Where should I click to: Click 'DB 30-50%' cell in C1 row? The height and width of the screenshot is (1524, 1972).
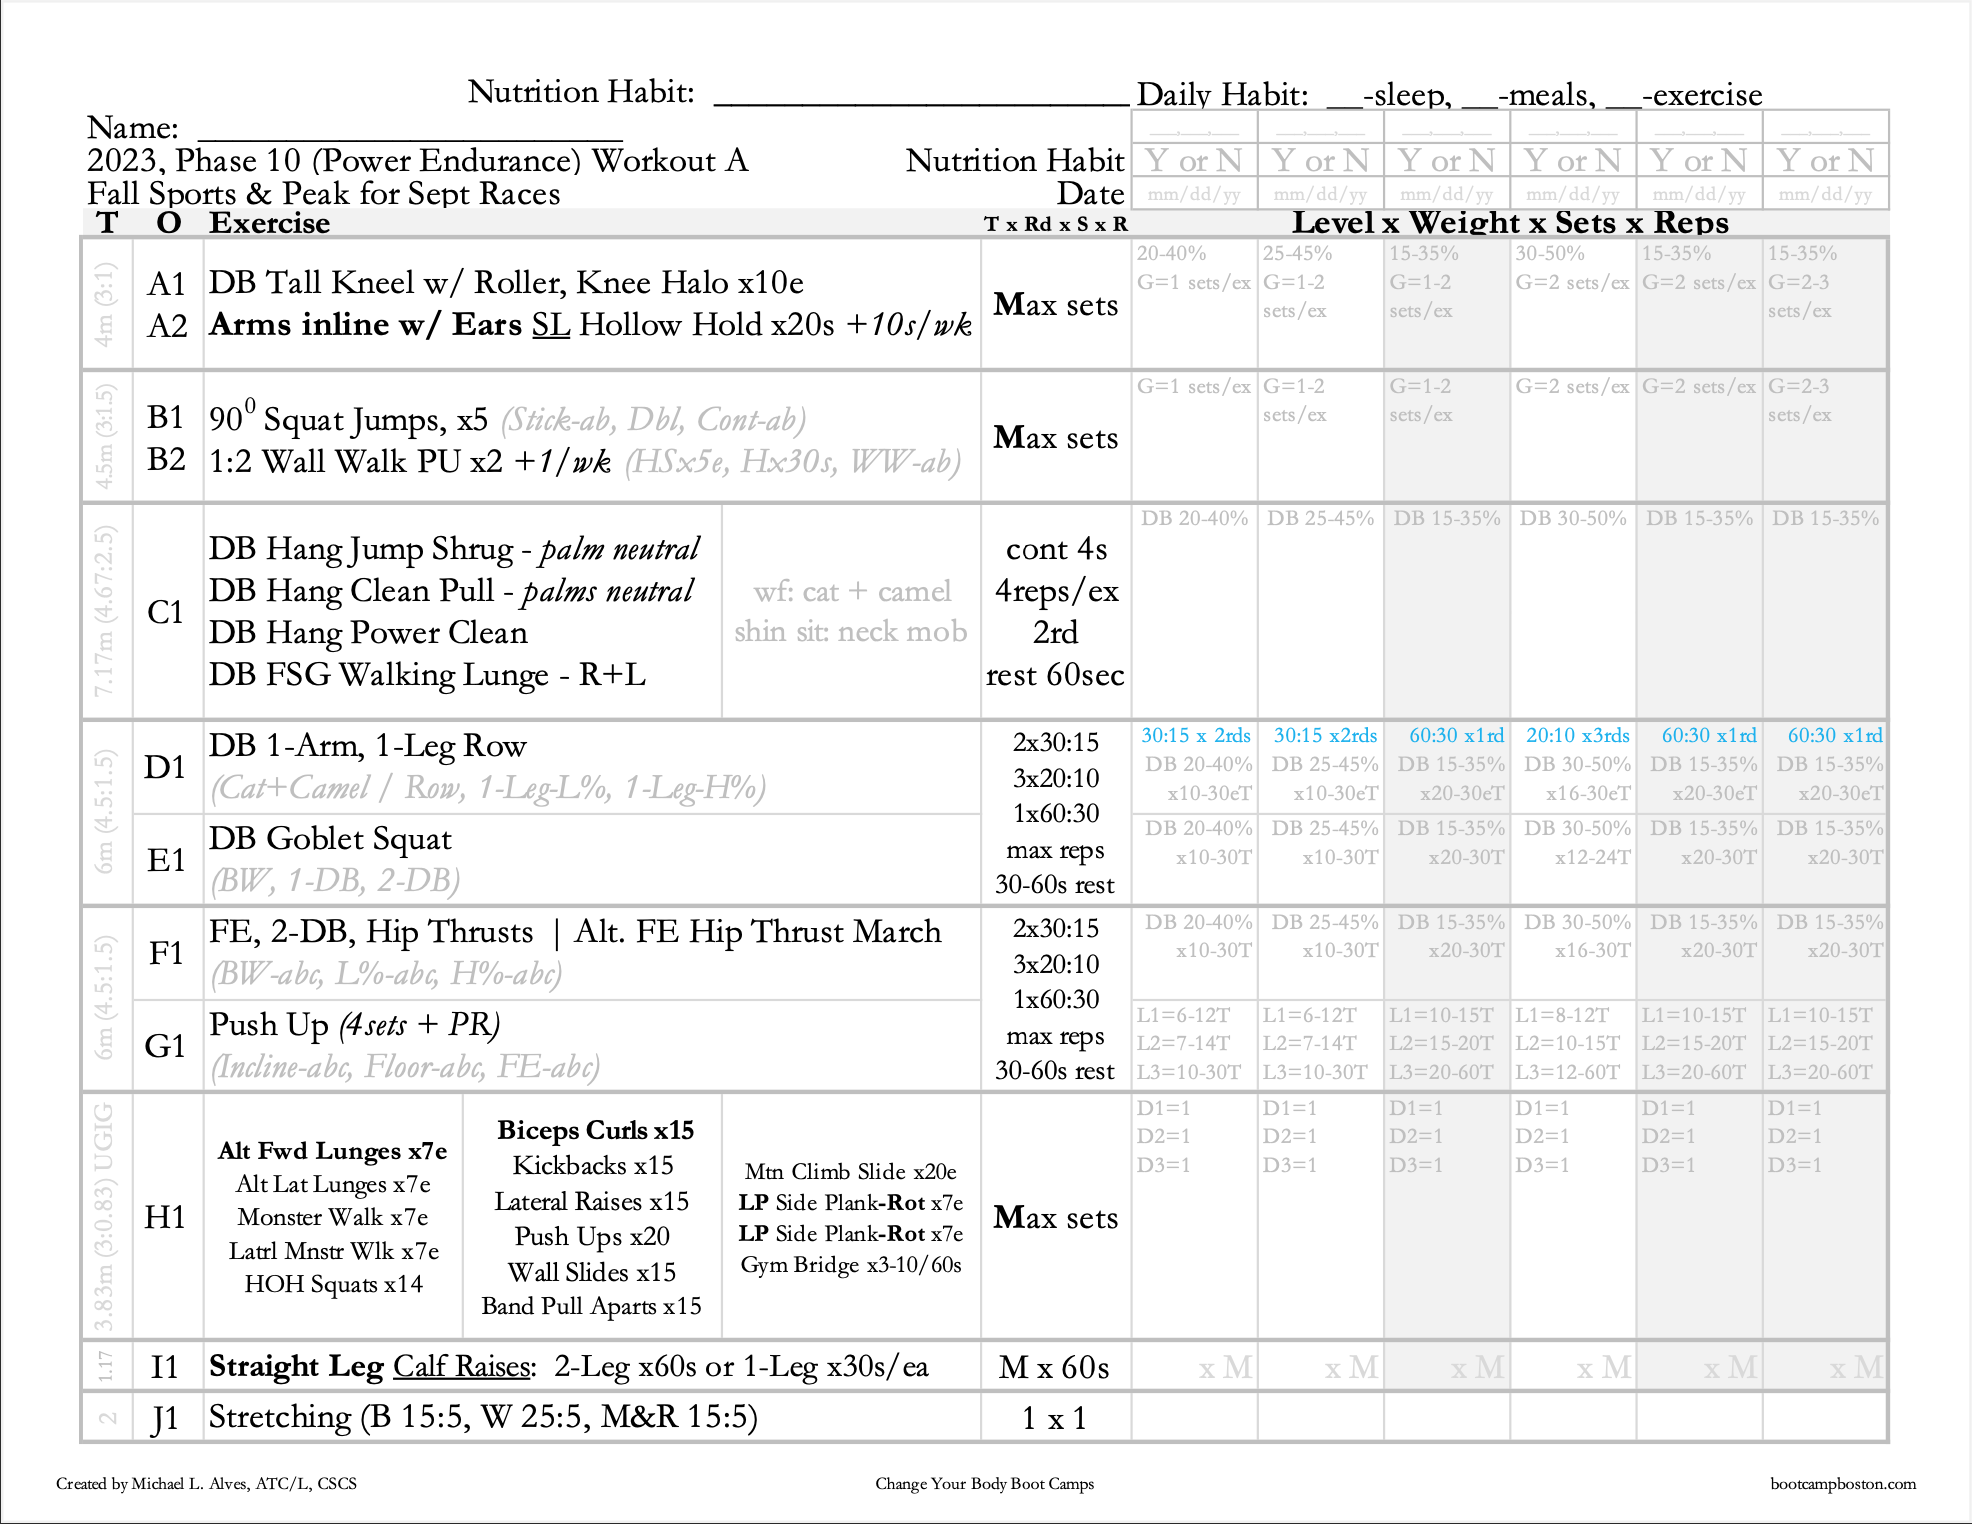pos(1573,518)
